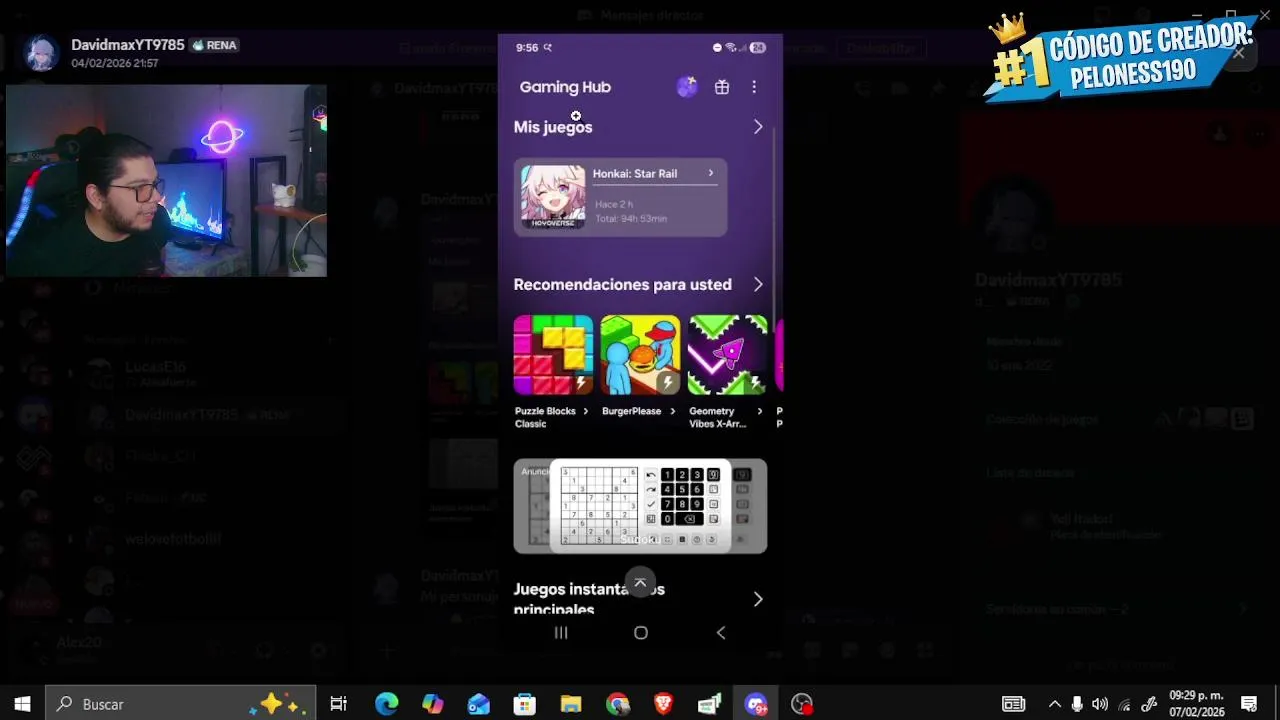This screenshot has width=1280, height=720.
Task: Click the Mis juegos heading
Action: point(553,127)
